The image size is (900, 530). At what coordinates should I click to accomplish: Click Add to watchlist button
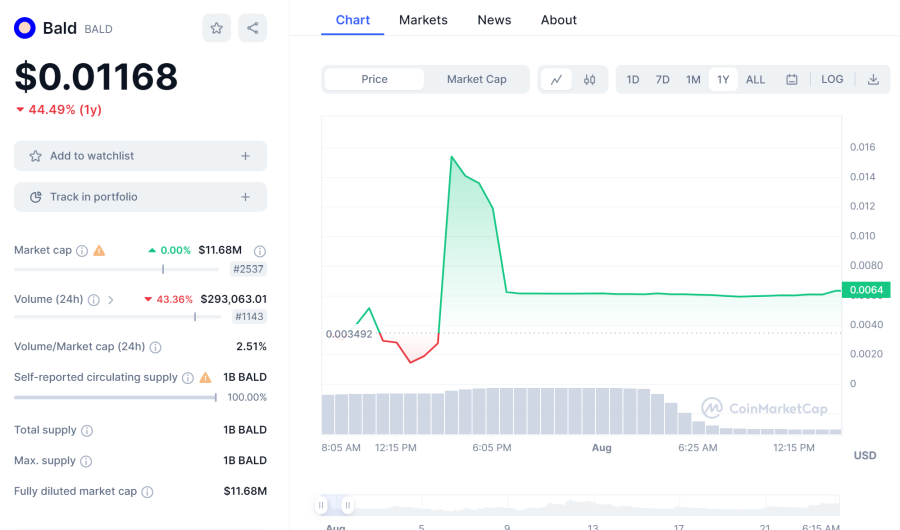(140, 156)
